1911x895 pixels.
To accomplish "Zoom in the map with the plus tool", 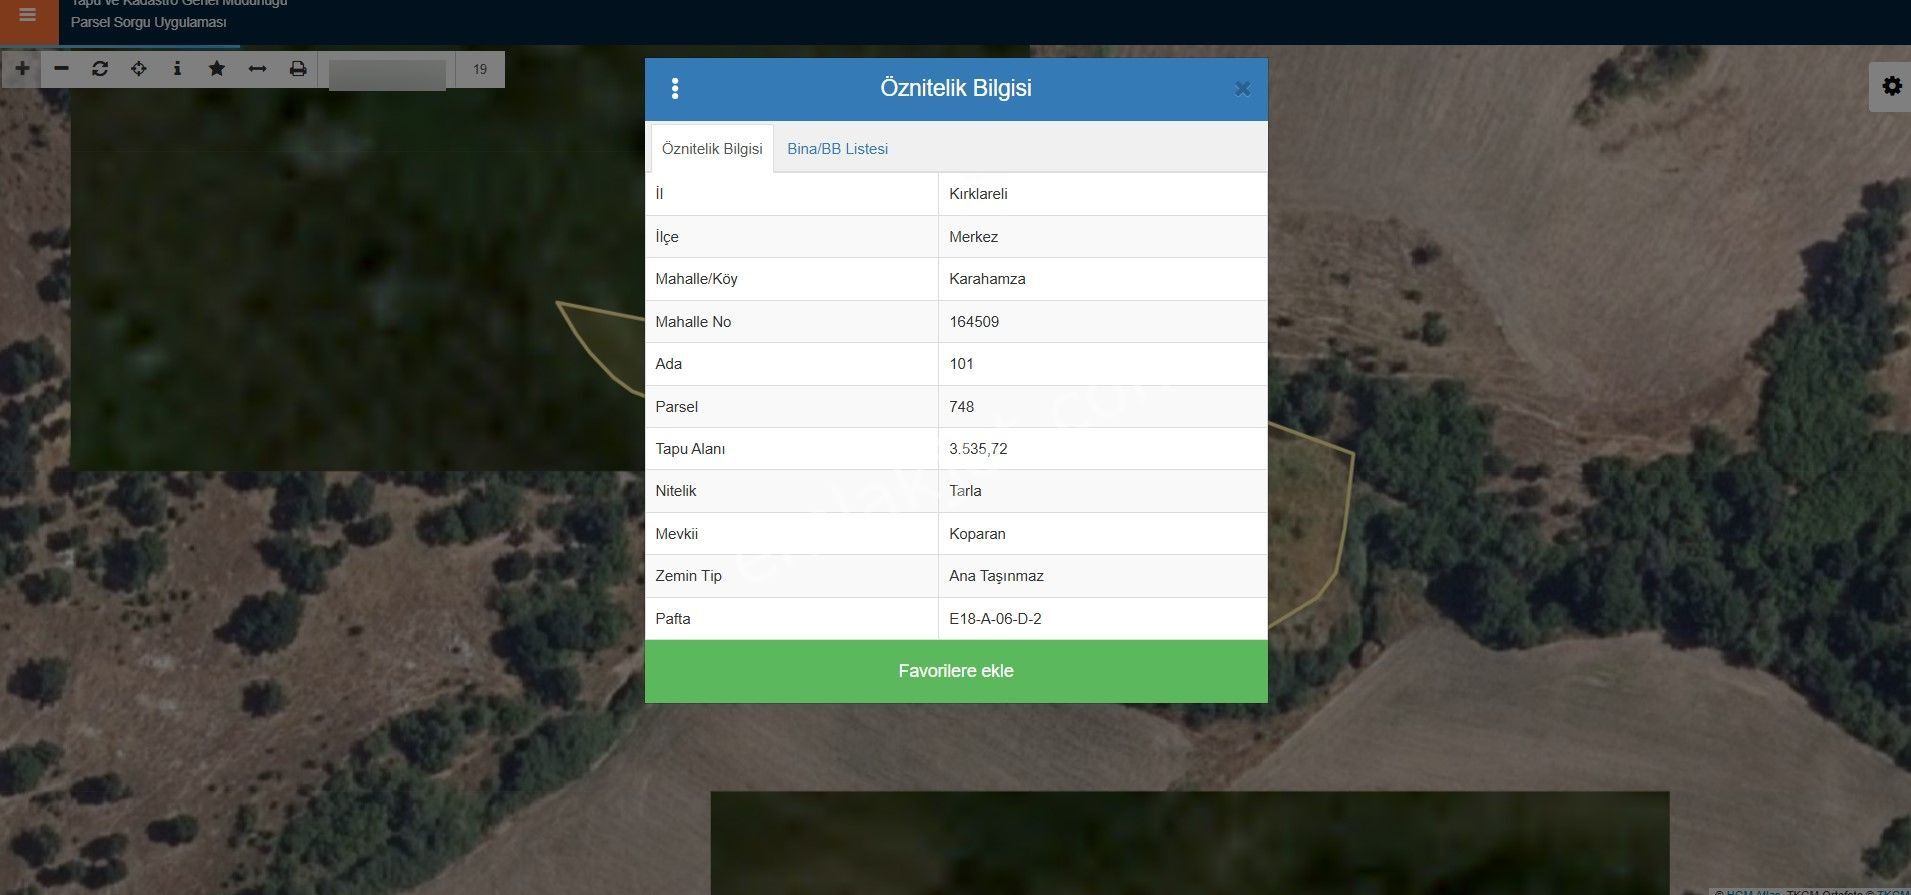I will pos(22,69).
